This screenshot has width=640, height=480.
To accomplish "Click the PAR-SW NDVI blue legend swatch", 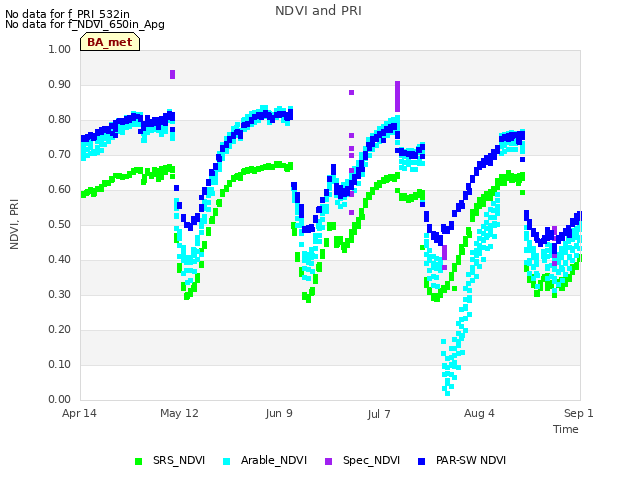I will tap(422, 461).
